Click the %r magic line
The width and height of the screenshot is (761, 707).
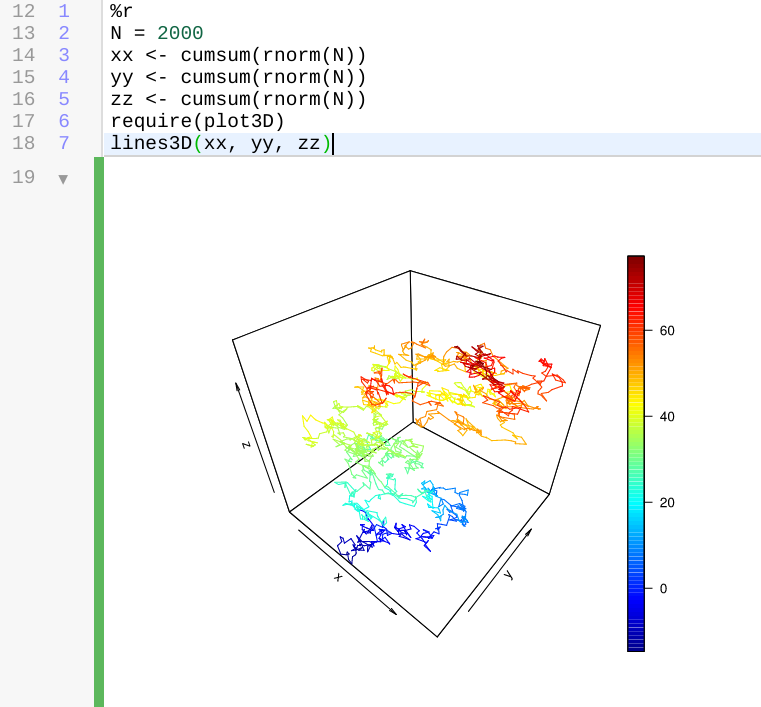(122, 12)
